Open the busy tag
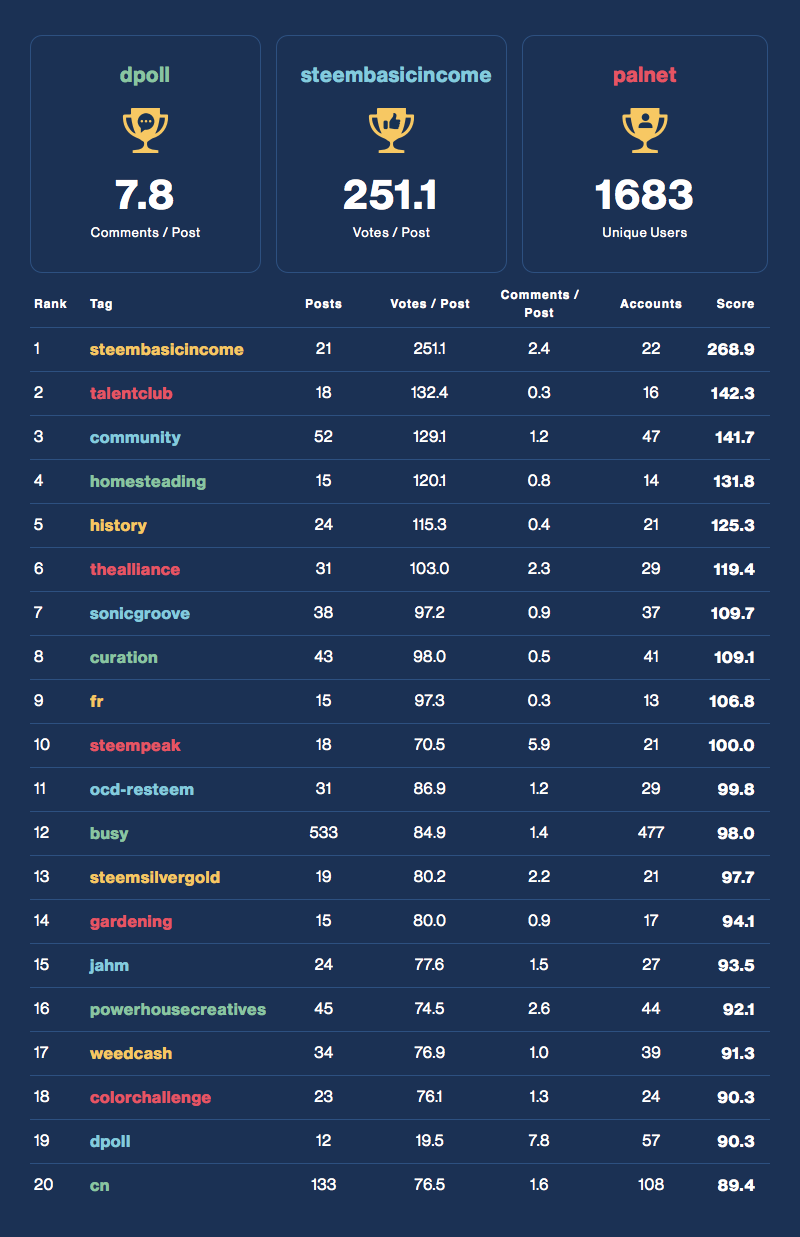Image resolution: width=800 pixels, height=1237 pixels. pyautogui.click(x=109, y=834)
